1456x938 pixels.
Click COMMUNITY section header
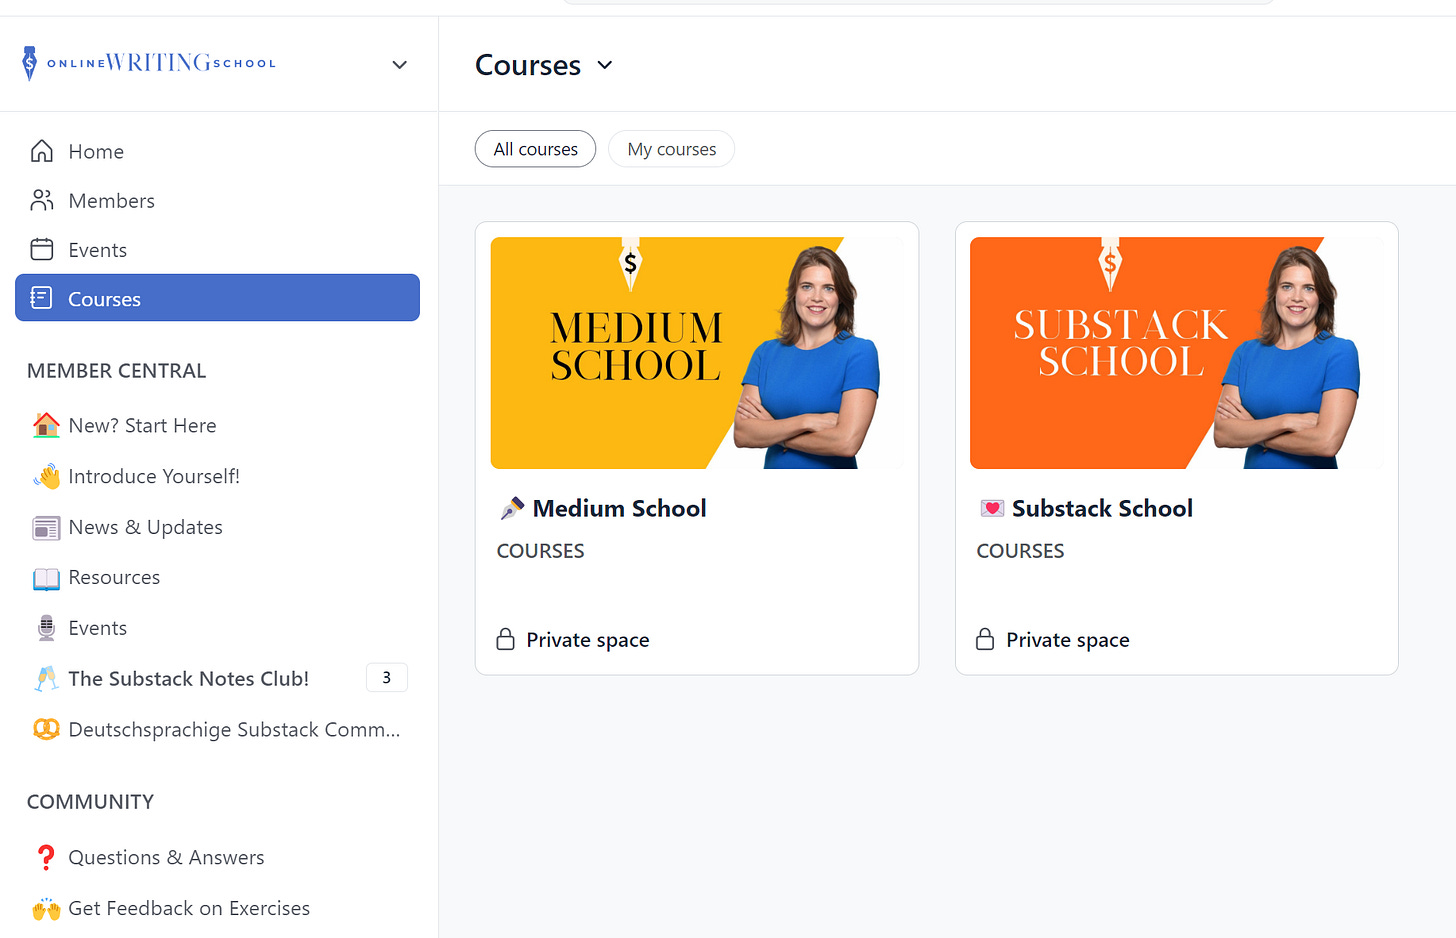(x=90, y=802)
